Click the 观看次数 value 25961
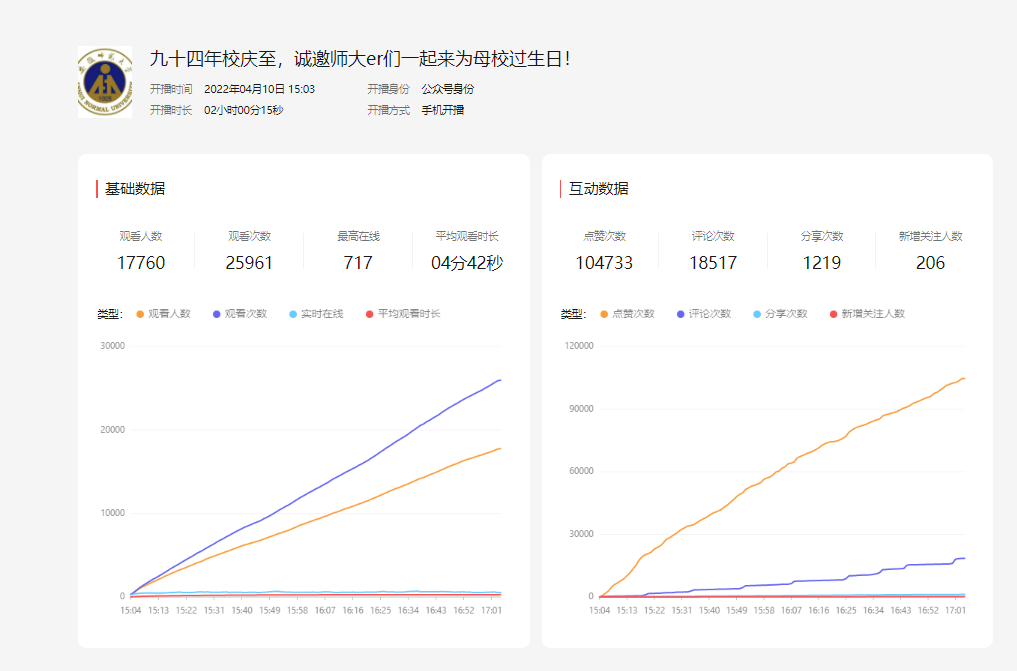The height and width of the screenshot is (671, 1017). click(249, 263)
